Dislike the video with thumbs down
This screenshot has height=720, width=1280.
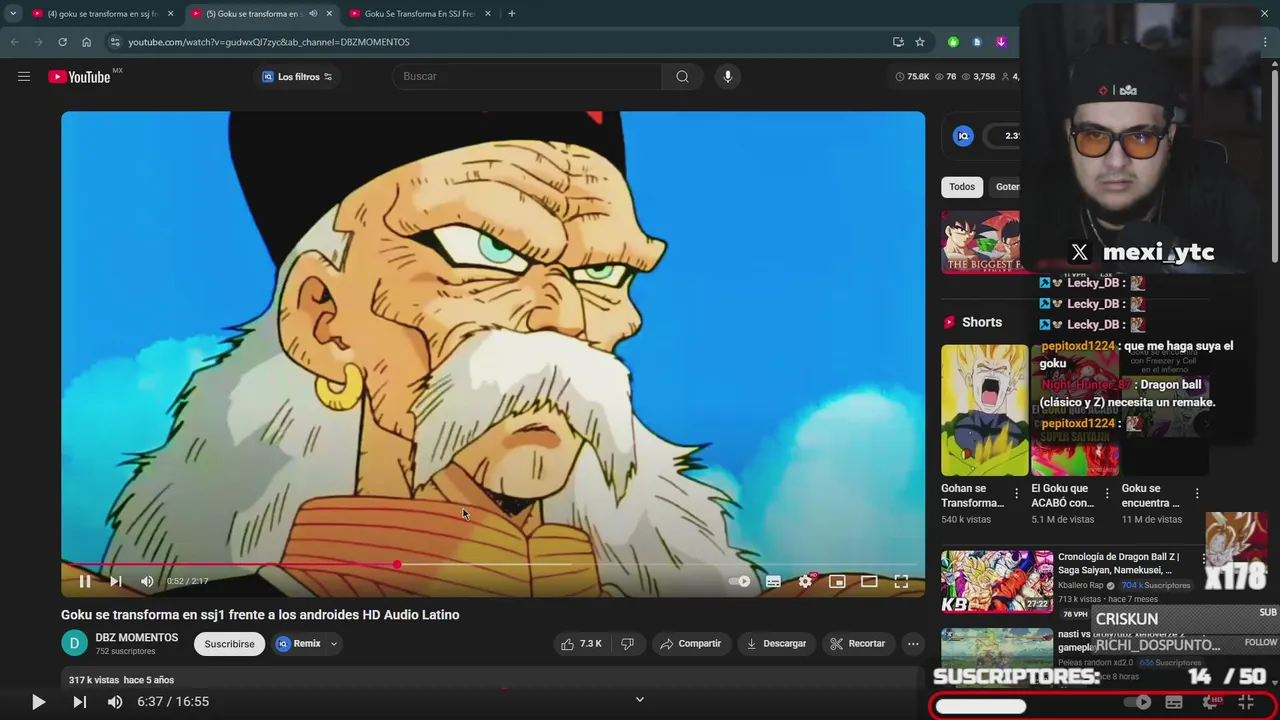click(627, 644)
